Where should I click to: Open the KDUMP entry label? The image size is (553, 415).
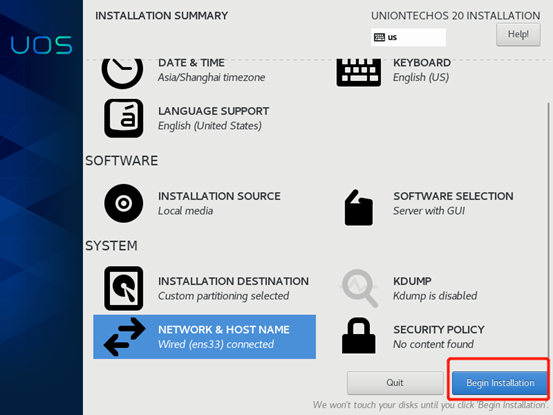(x=412, y=281)
